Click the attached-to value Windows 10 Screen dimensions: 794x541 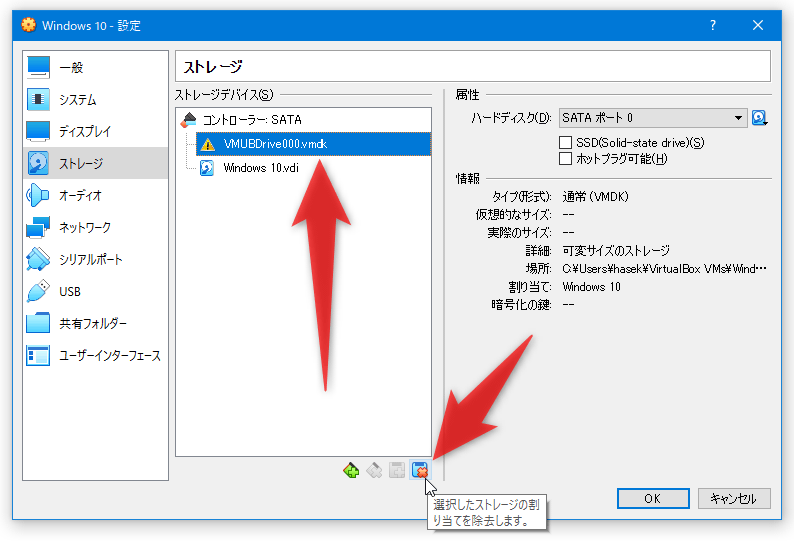[x=591, y=287]
